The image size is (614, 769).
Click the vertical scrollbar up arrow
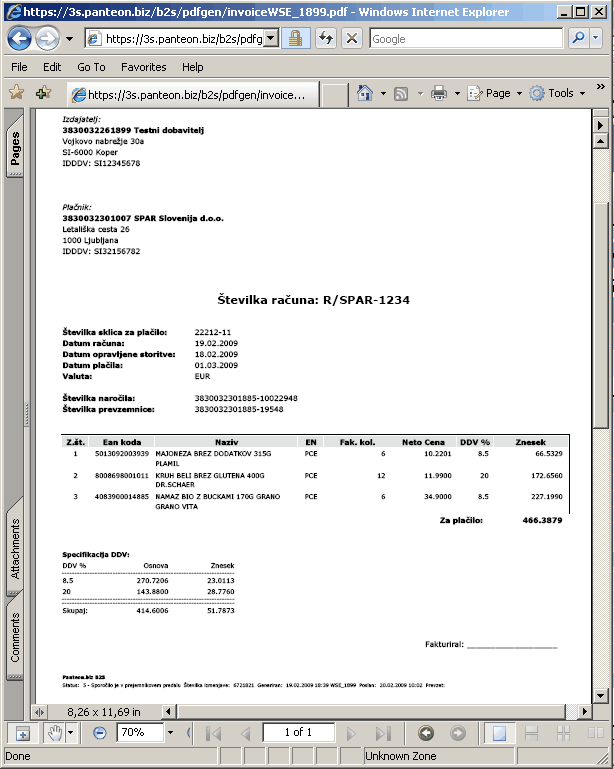[600, 142]
